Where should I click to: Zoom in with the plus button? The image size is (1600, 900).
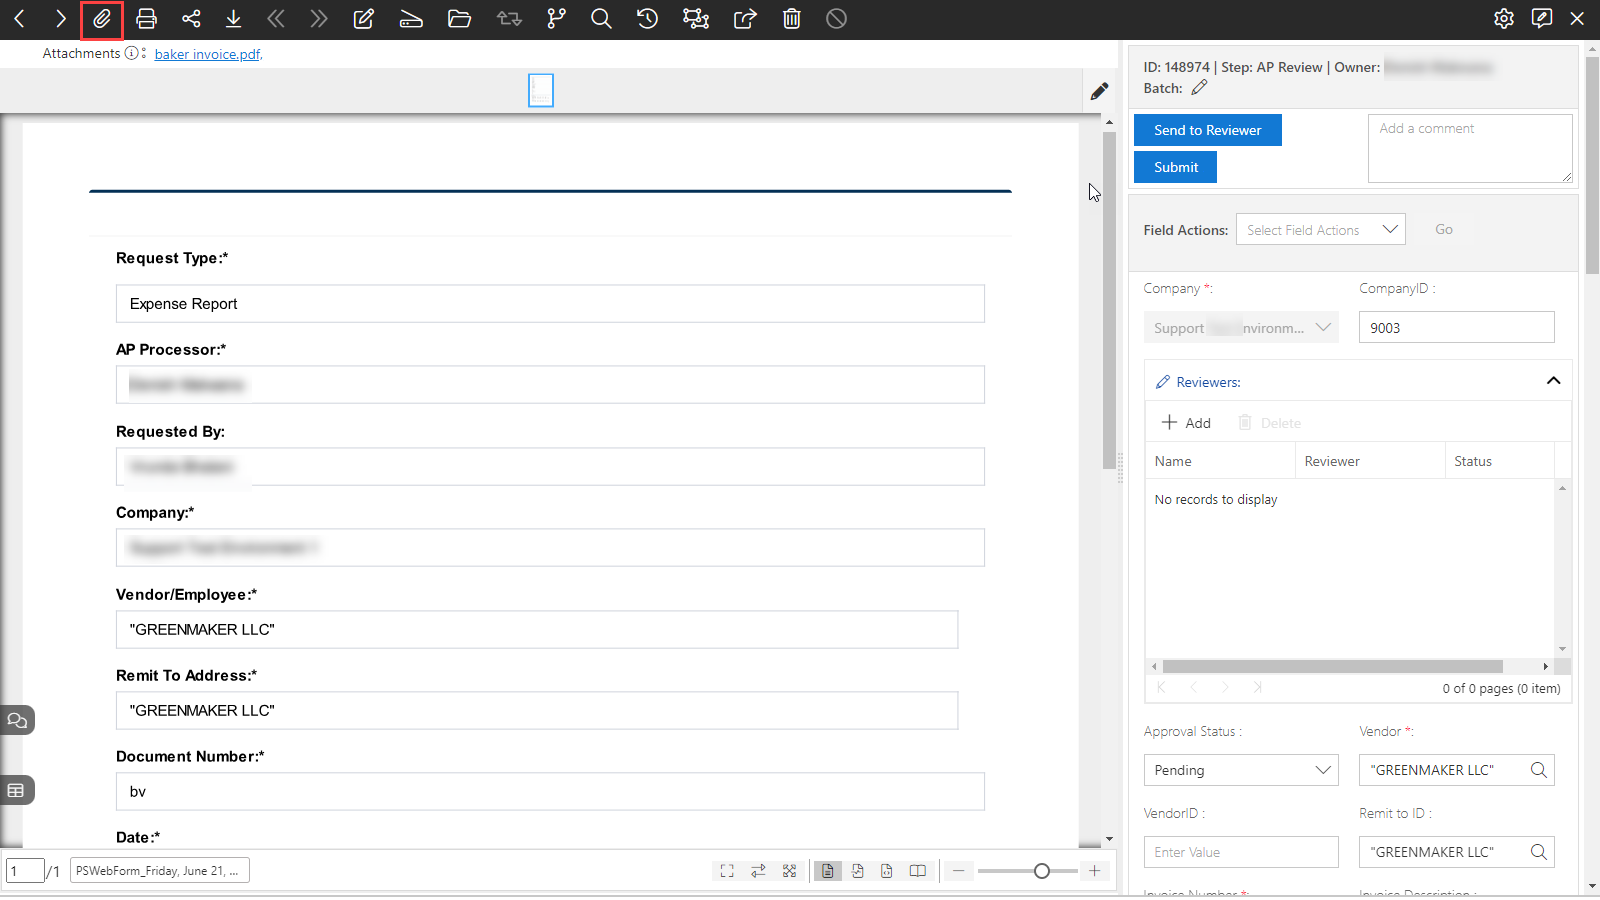pos(1095,871)
